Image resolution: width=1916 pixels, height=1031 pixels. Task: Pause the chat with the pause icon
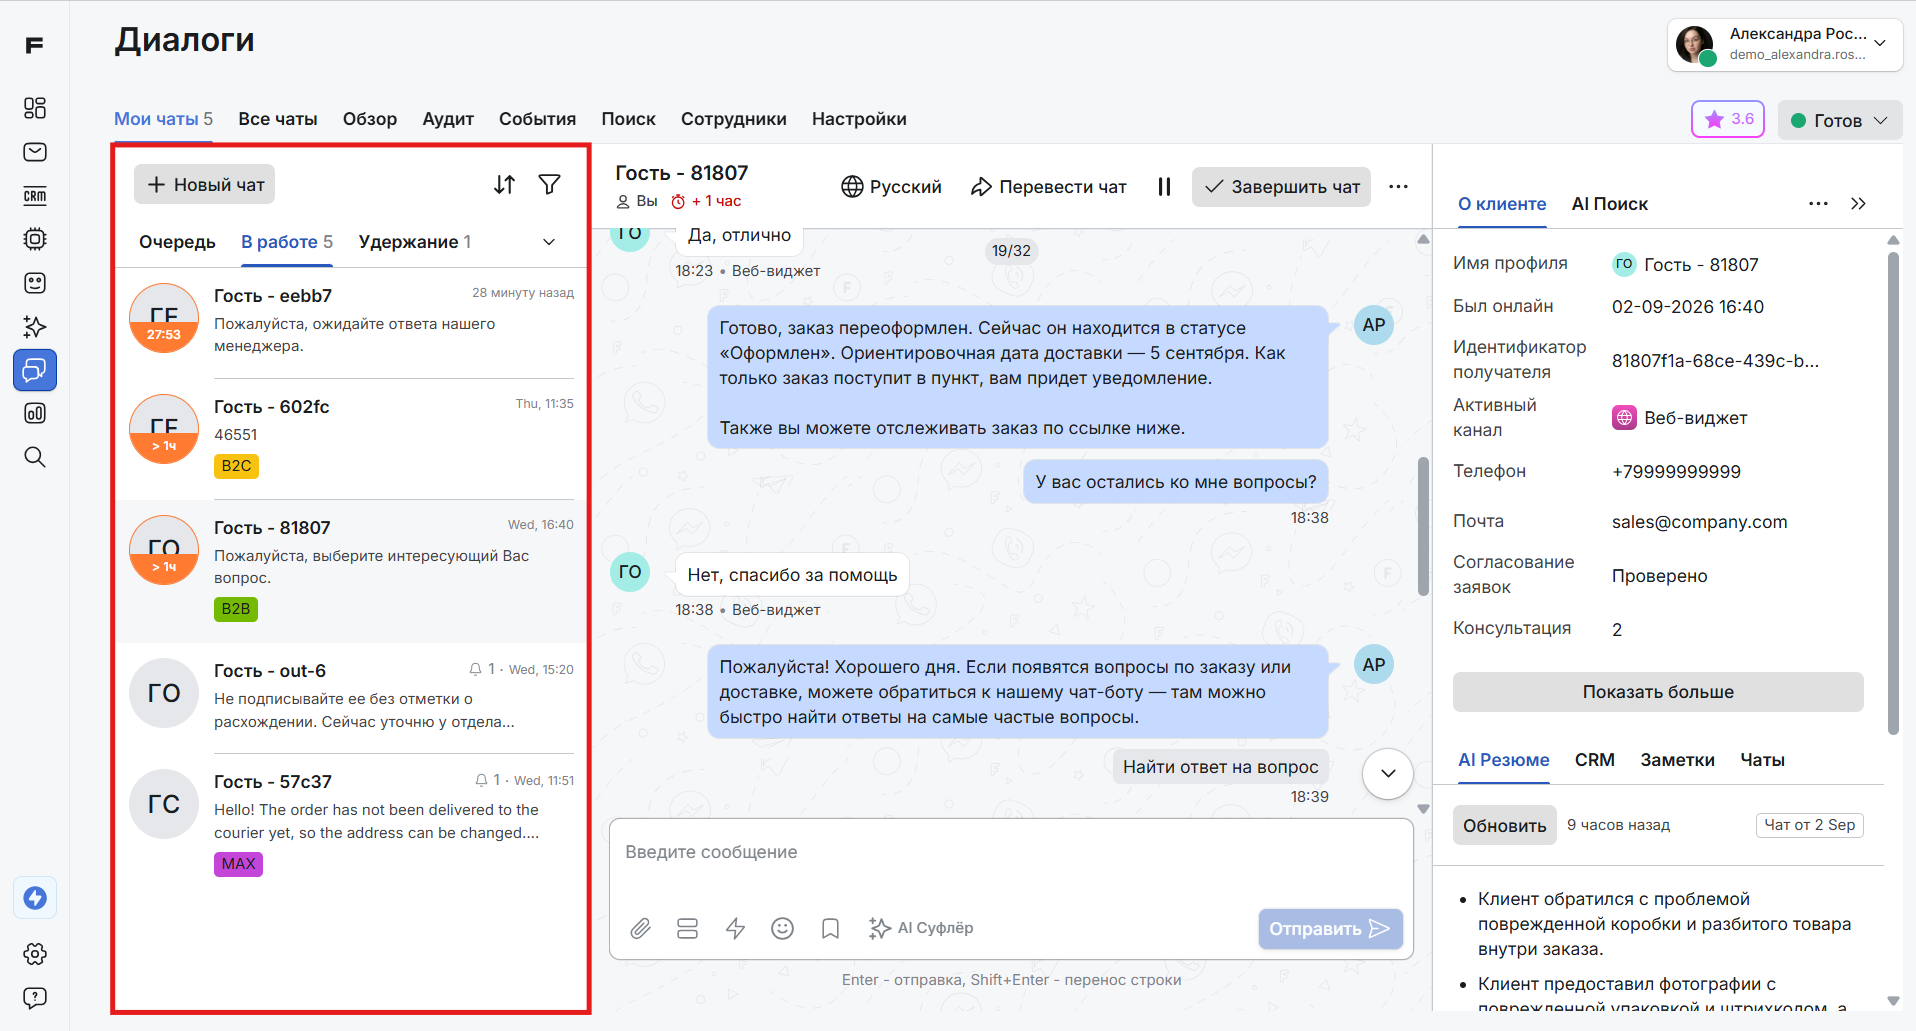1164,187
